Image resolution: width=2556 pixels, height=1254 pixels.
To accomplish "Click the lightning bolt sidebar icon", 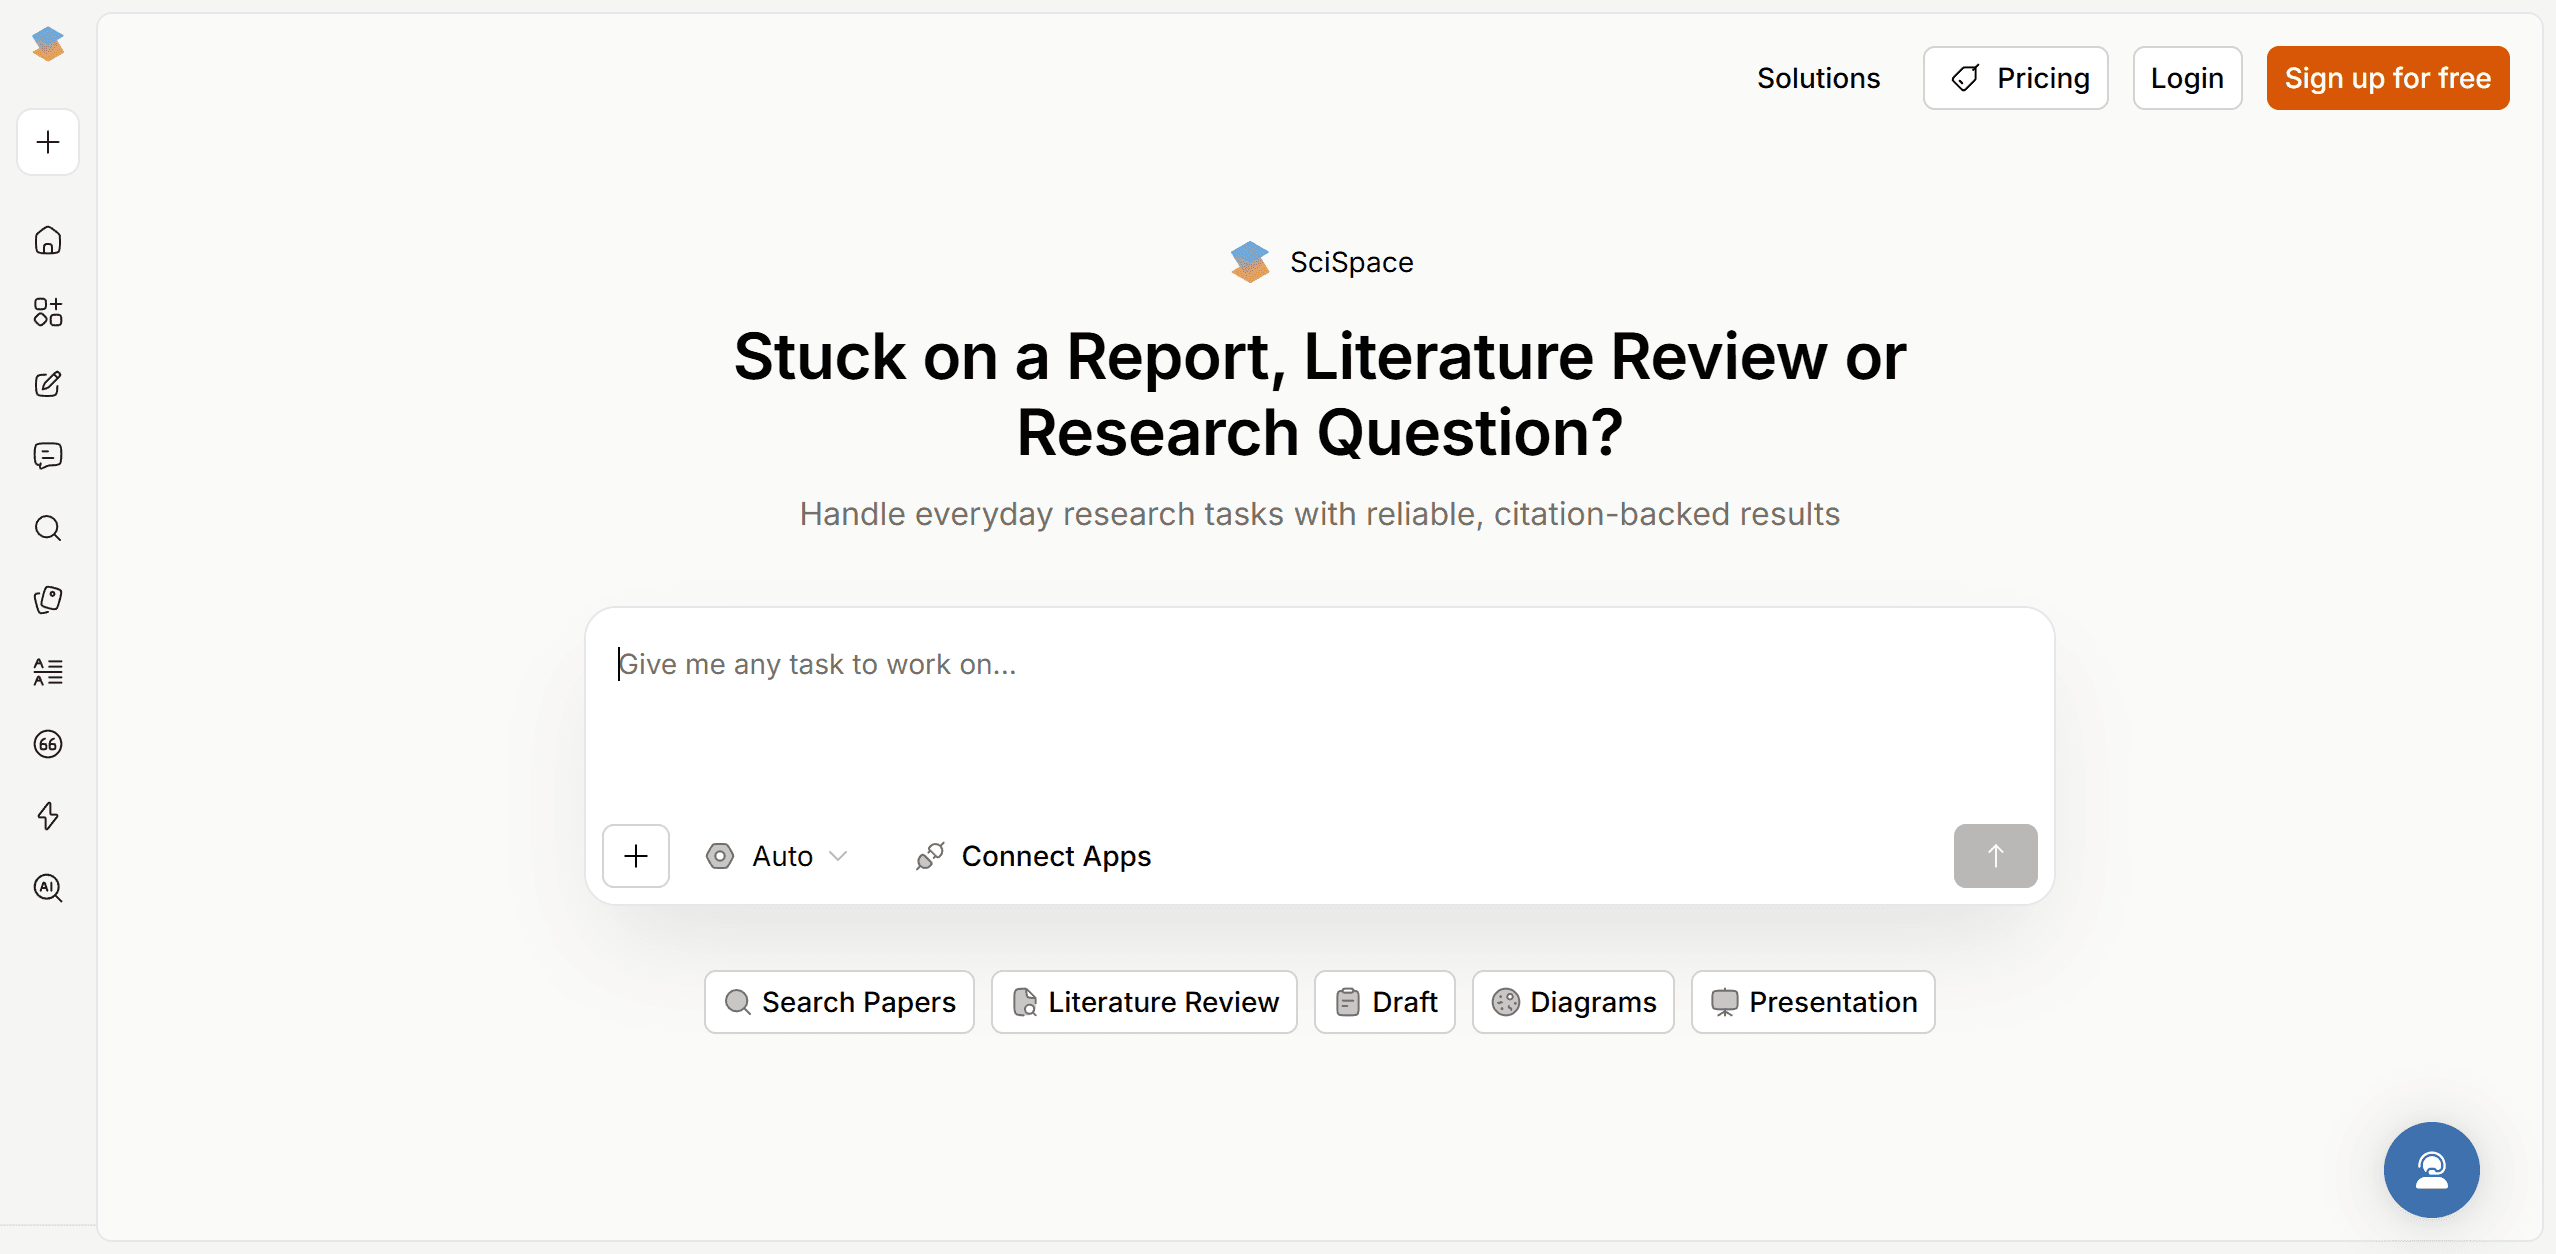I will point(48,816).
